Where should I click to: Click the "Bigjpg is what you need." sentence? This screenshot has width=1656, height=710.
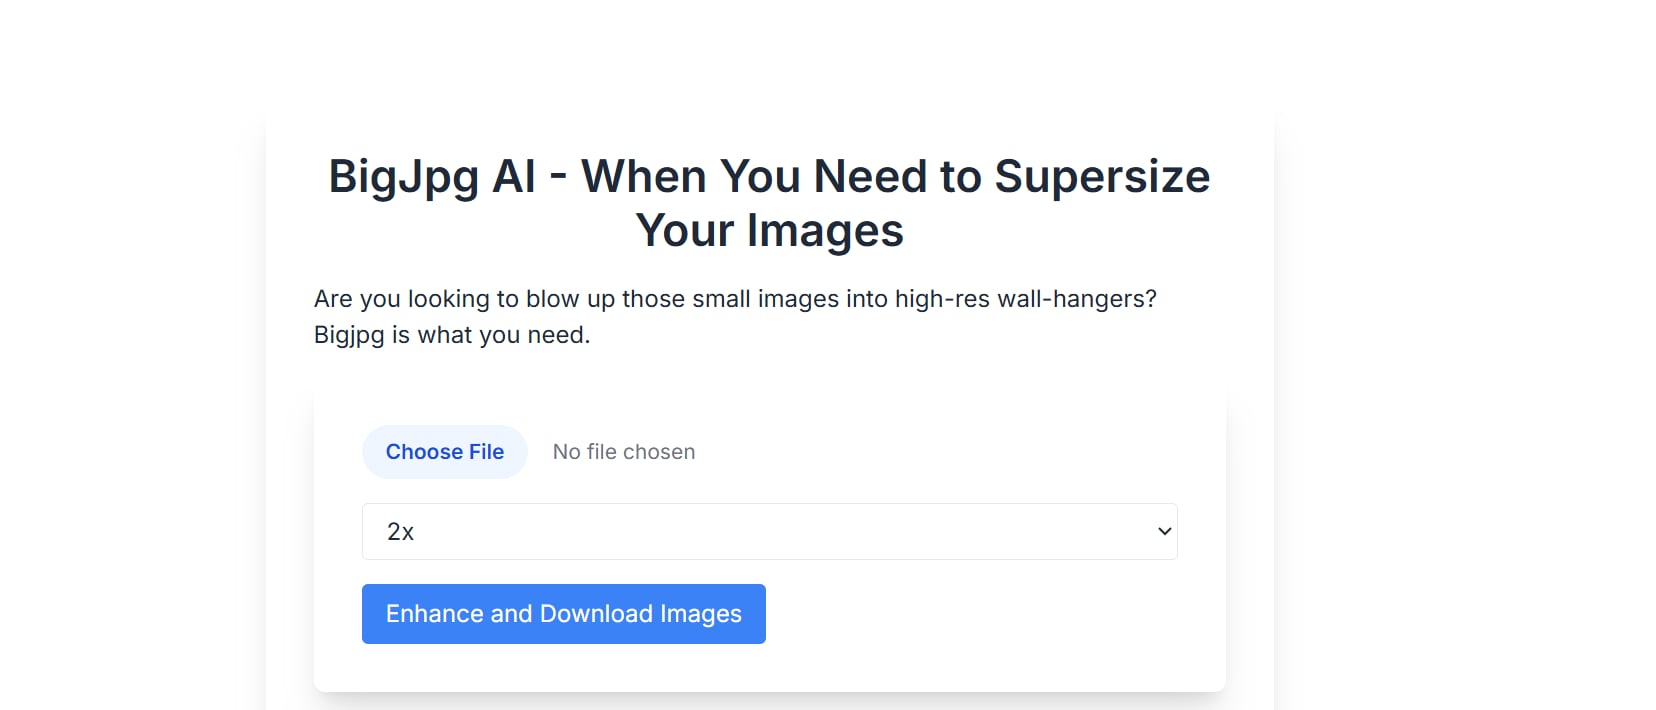(x=452, y=335)
